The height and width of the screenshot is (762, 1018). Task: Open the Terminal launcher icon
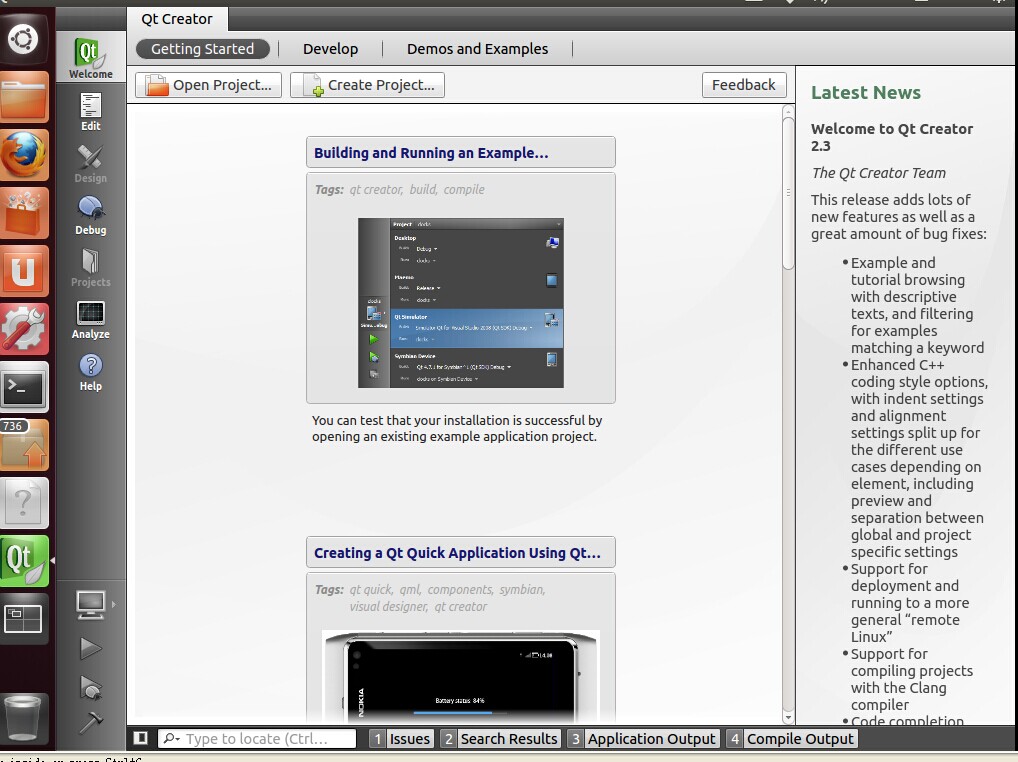point(25,387)
